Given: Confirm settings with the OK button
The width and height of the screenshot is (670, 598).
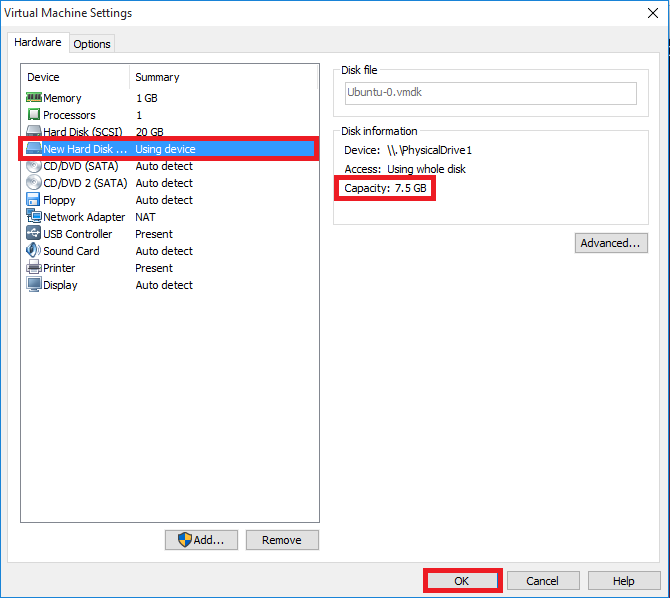Looking at the screenshot, I should point(461,581).
